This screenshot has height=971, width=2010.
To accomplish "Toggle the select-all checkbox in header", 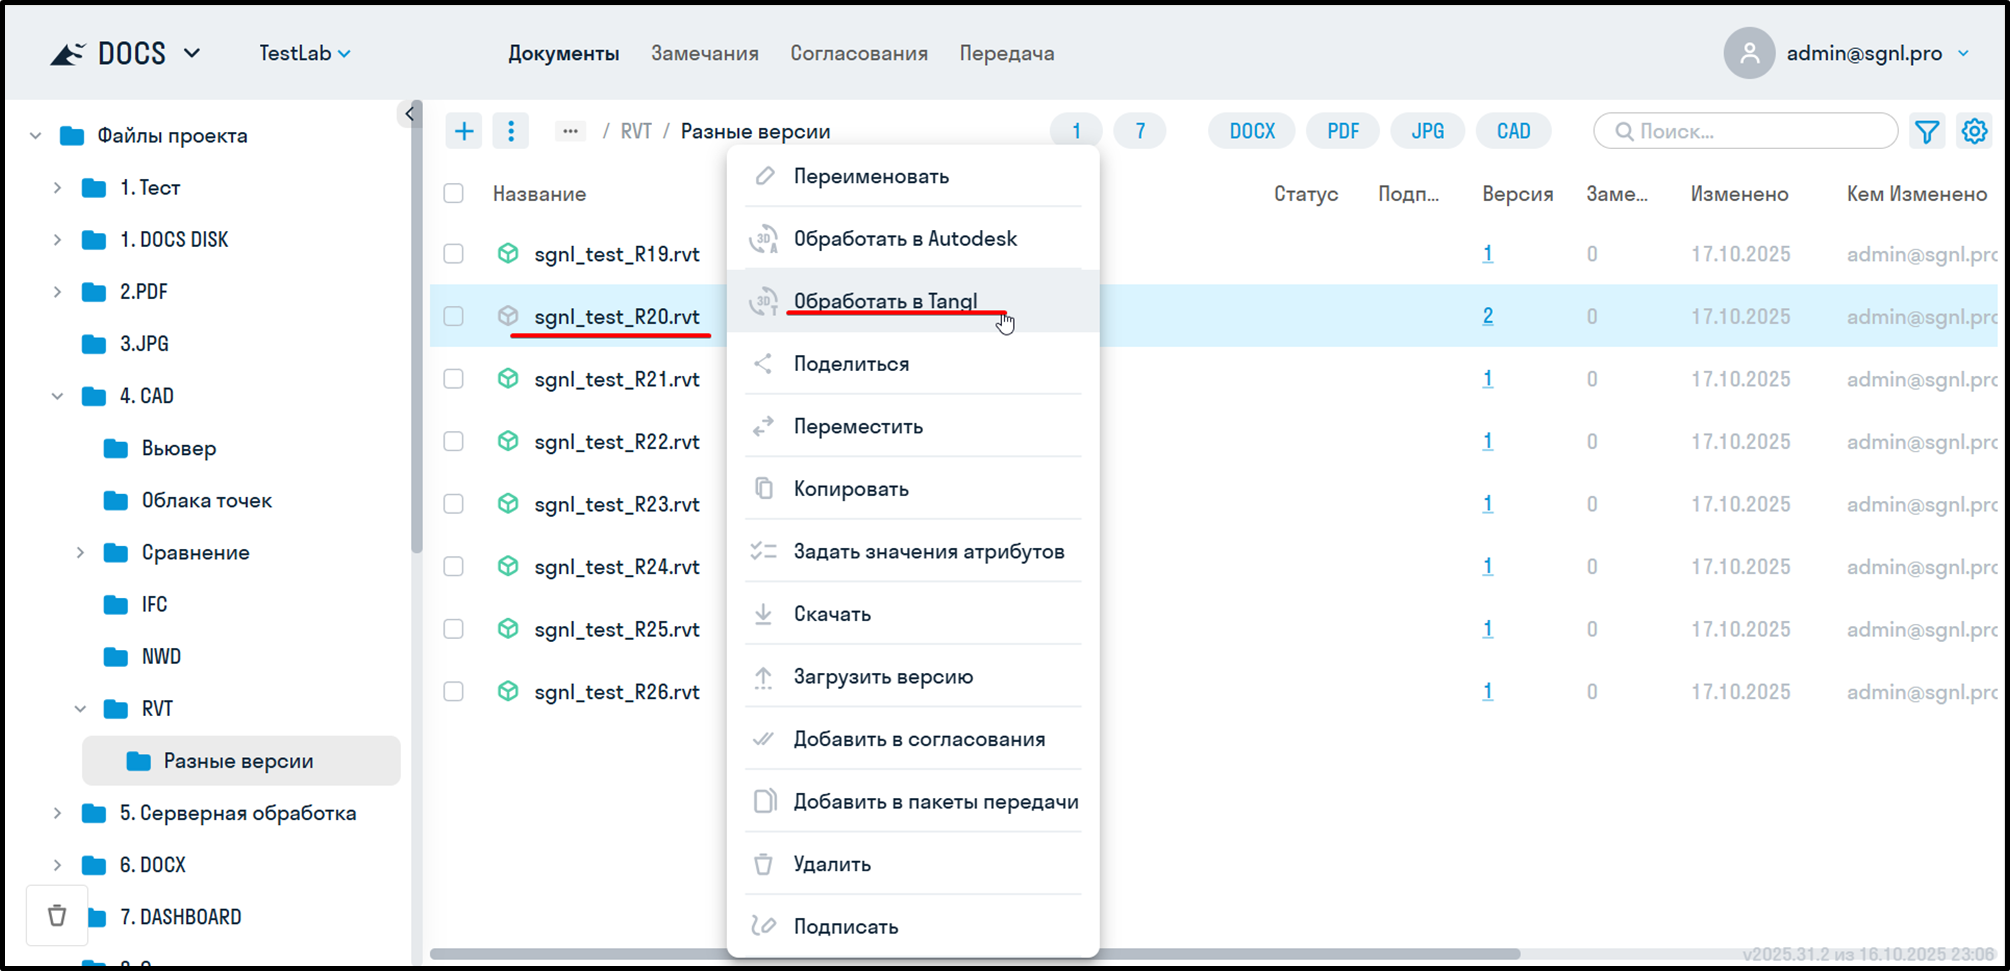I will (454, 193).
